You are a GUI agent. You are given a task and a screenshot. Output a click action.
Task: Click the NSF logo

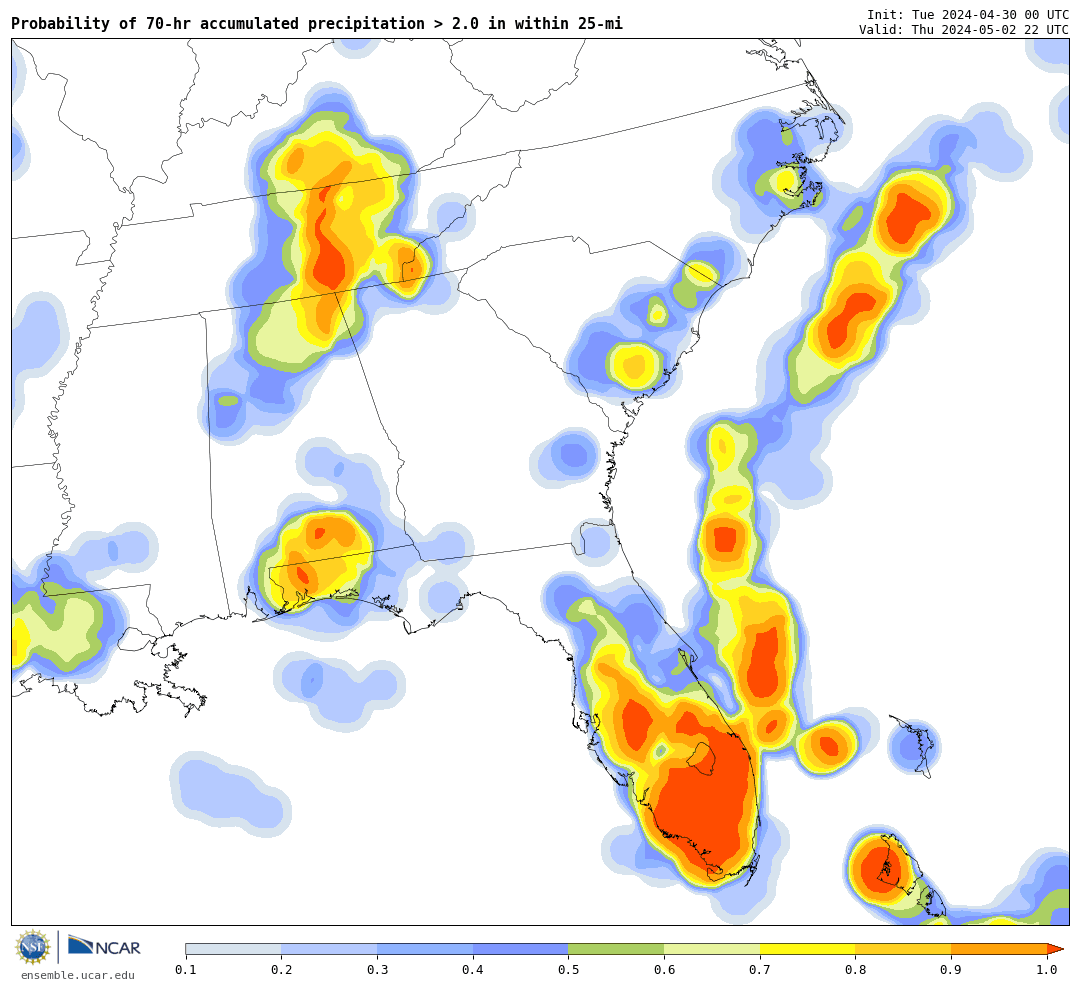tap(33, 947)
